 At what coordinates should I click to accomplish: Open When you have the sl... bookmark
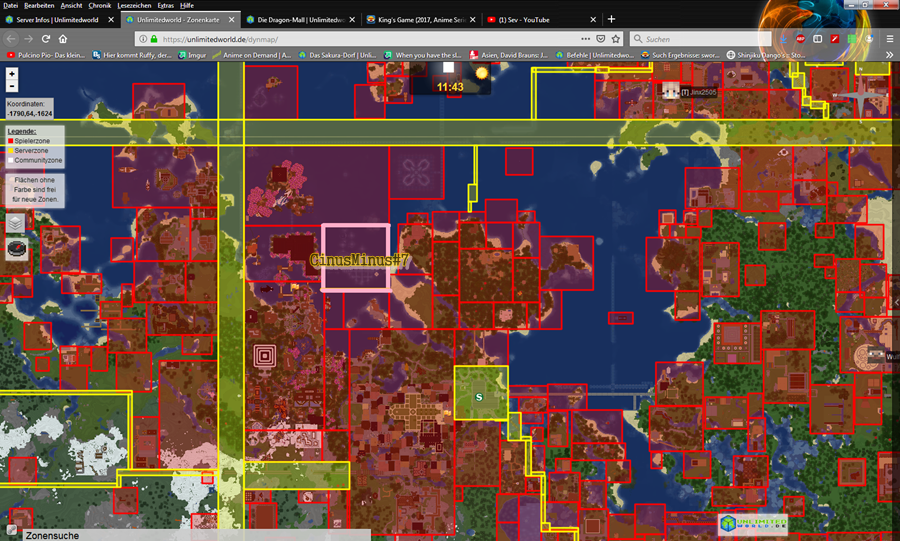click(x=423, y=55)
